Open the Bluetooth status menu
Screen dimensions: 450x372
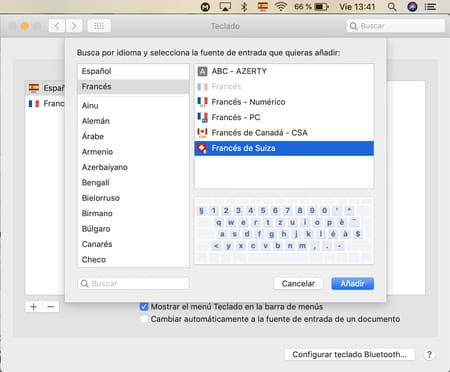point(244,7)
